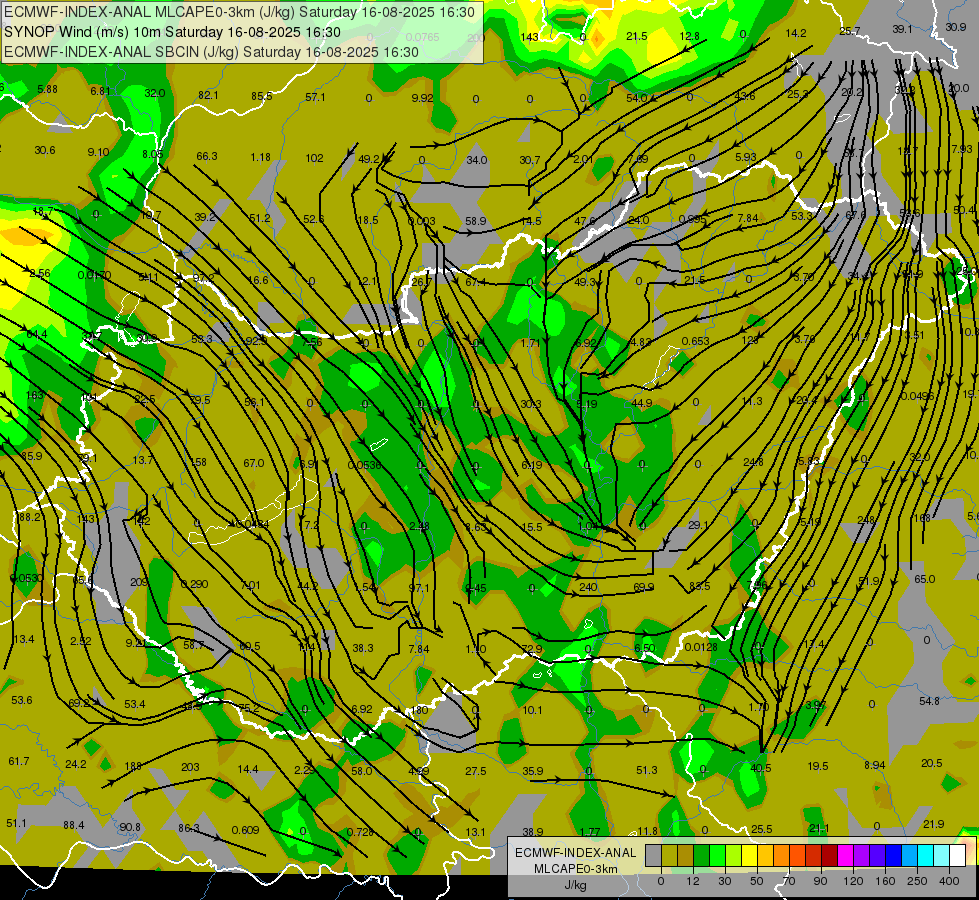This screenshot has width=979, height=900.
Task: Click the map value '75.2'
Action: (x=248, y=708)
